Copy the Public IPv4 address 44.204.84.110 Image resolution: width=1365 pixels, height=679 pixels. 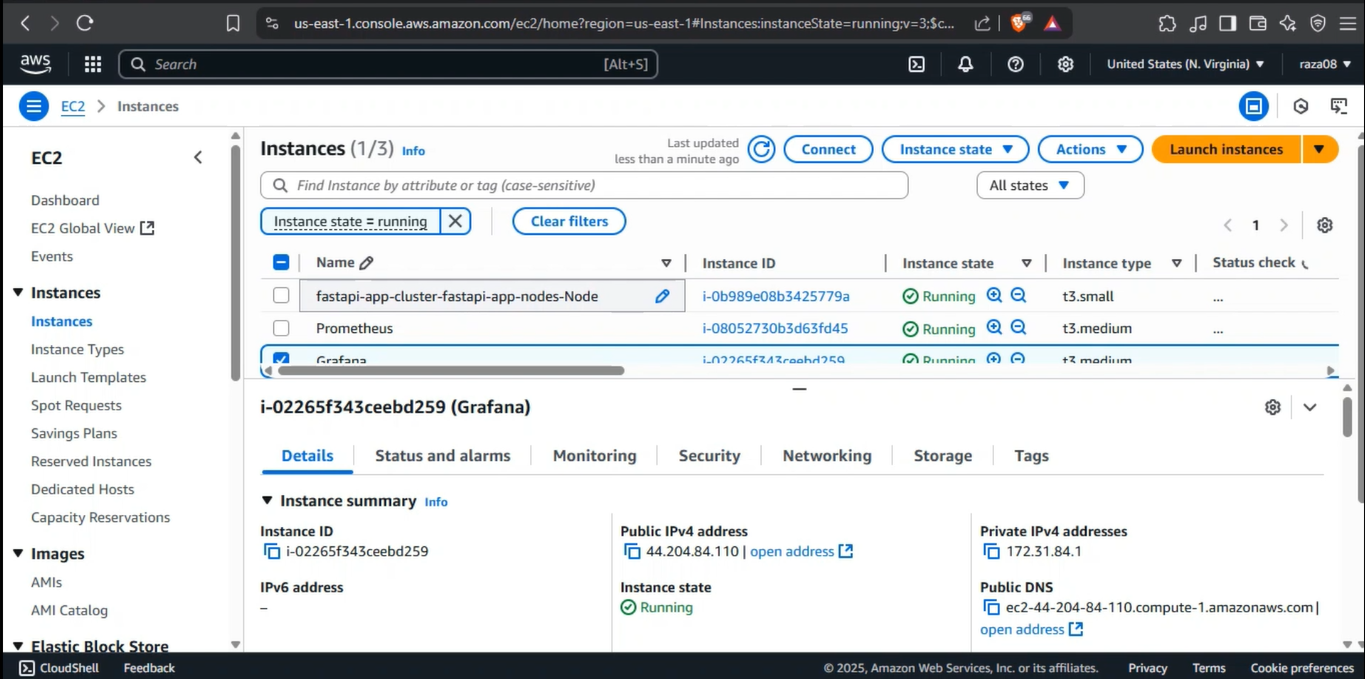632,552
